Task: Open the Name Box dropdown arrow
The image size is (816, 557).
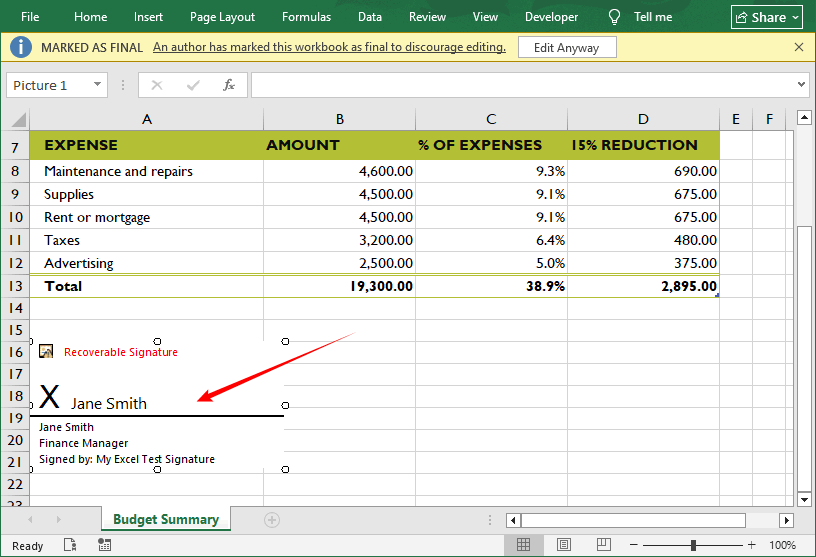Action: [97, 85]
